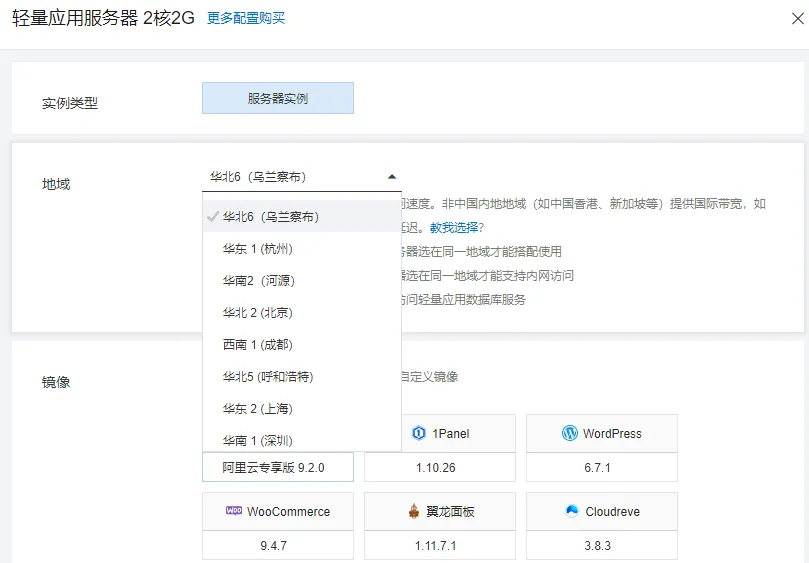Collapse the 地域 region dropdown arrow

[392, 177]
